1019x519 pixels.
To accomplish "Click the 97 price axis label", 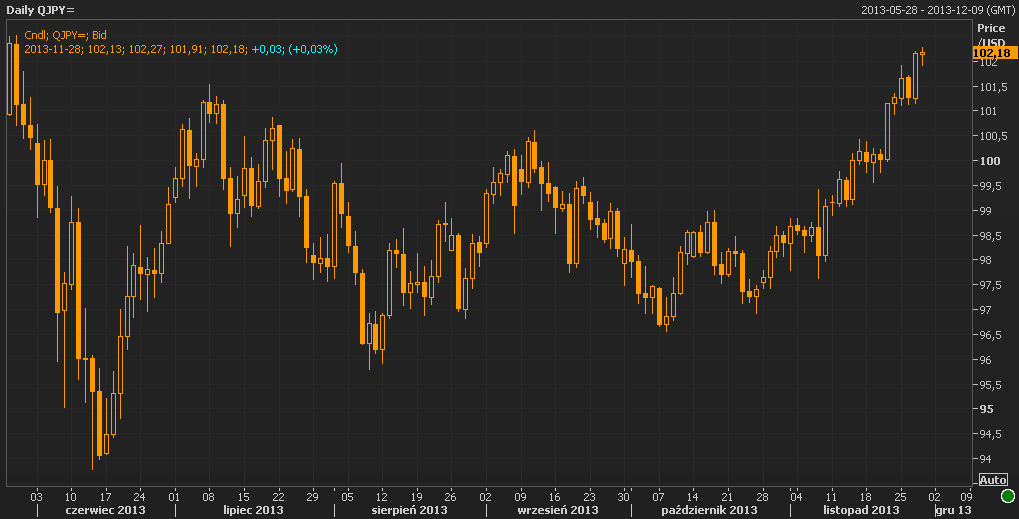I will (x=987, y=310).
